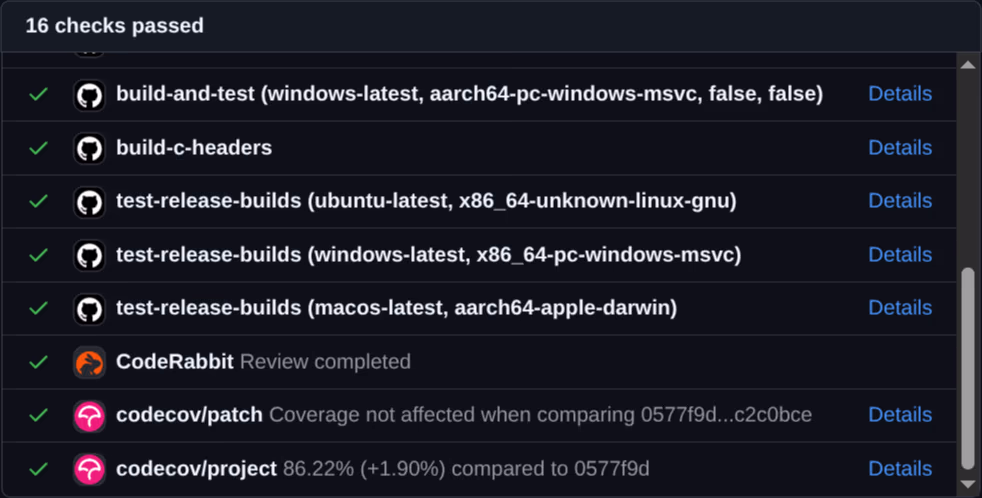Open codecov/patch Details link

click(899, 415)
